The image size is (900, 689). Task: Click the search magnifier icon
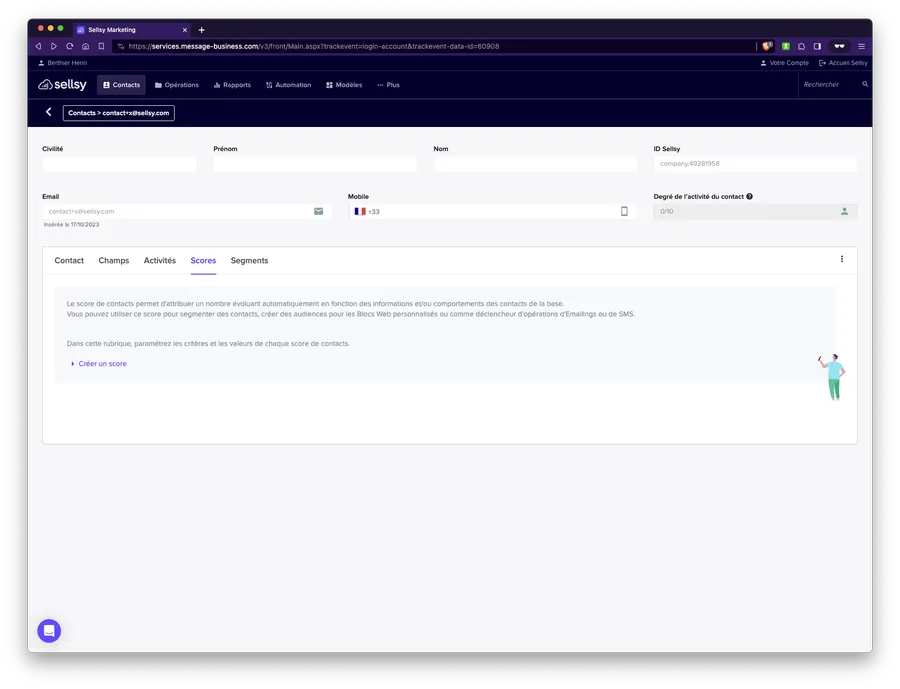click(865, 85)
